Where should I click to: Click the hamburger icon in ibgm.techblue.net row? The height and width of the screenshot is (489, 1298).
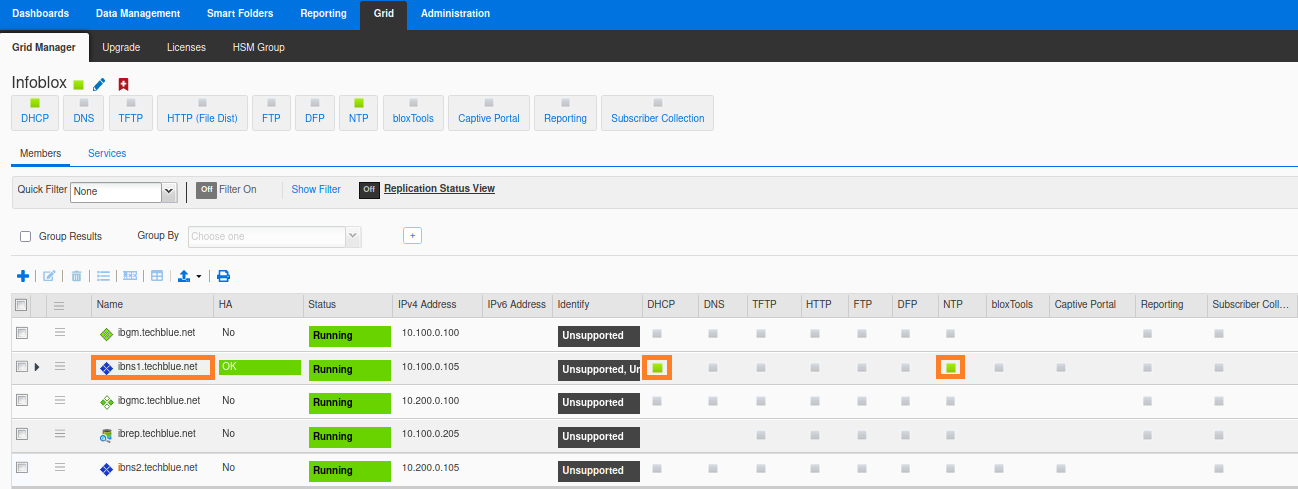coord(60,333)
